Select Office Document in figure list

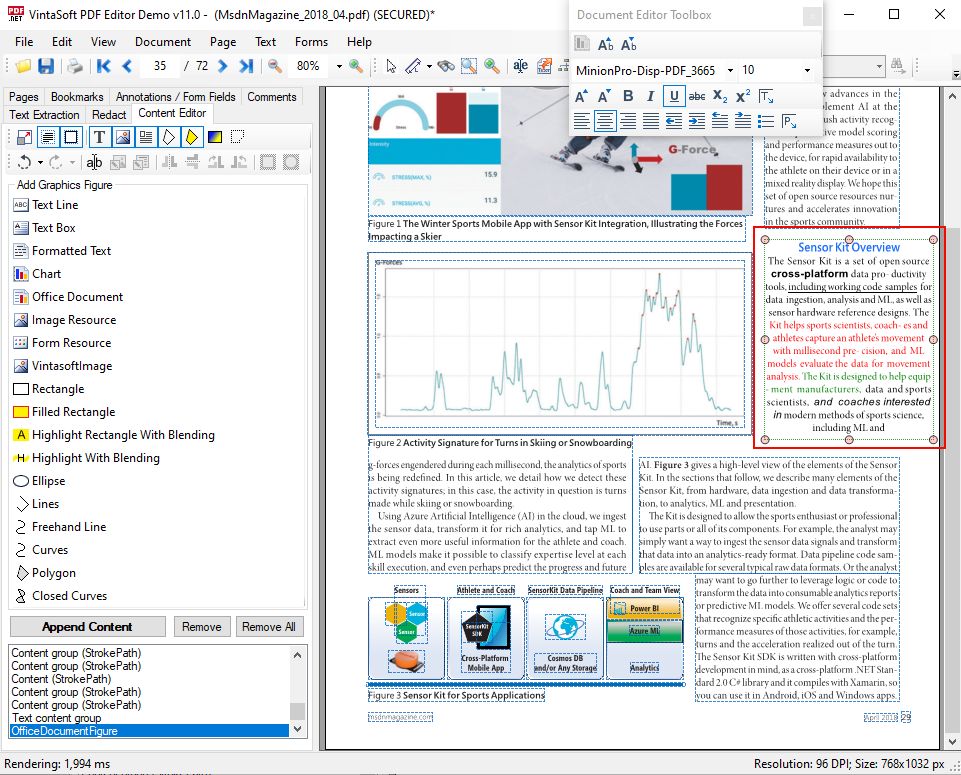pyautogui.click(x=77, y=297)
